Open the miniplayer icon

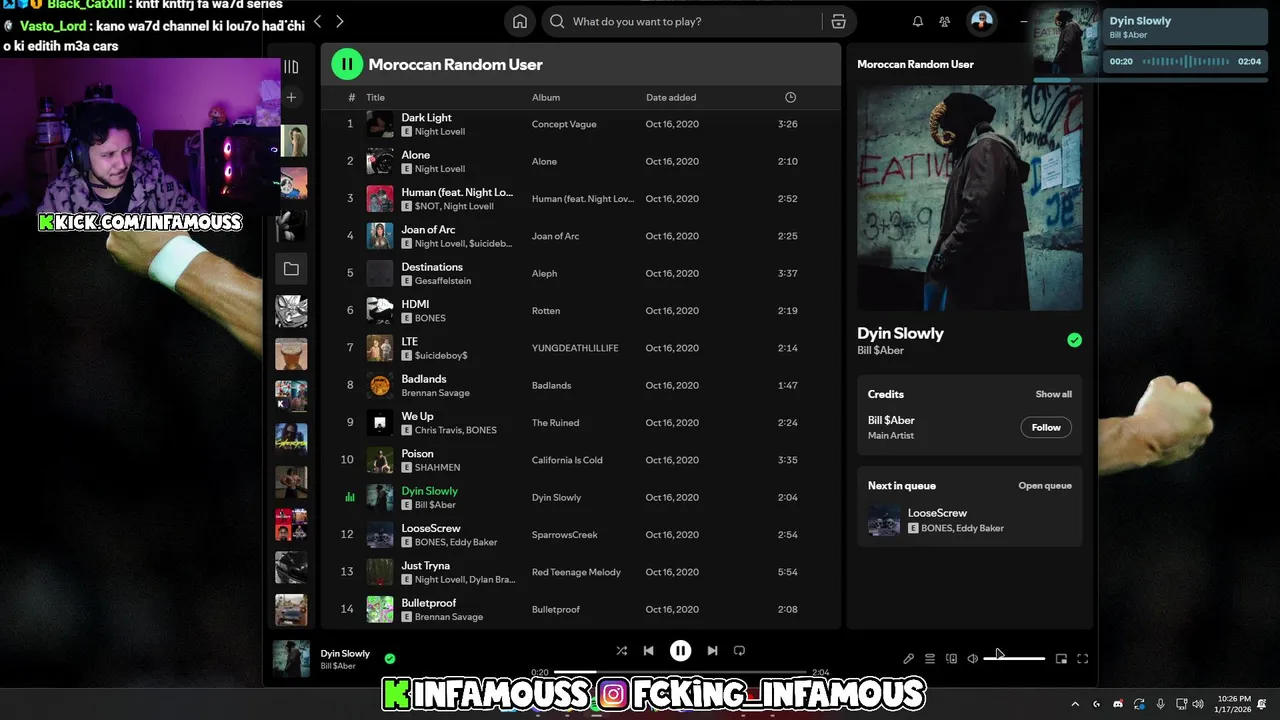1061,658
